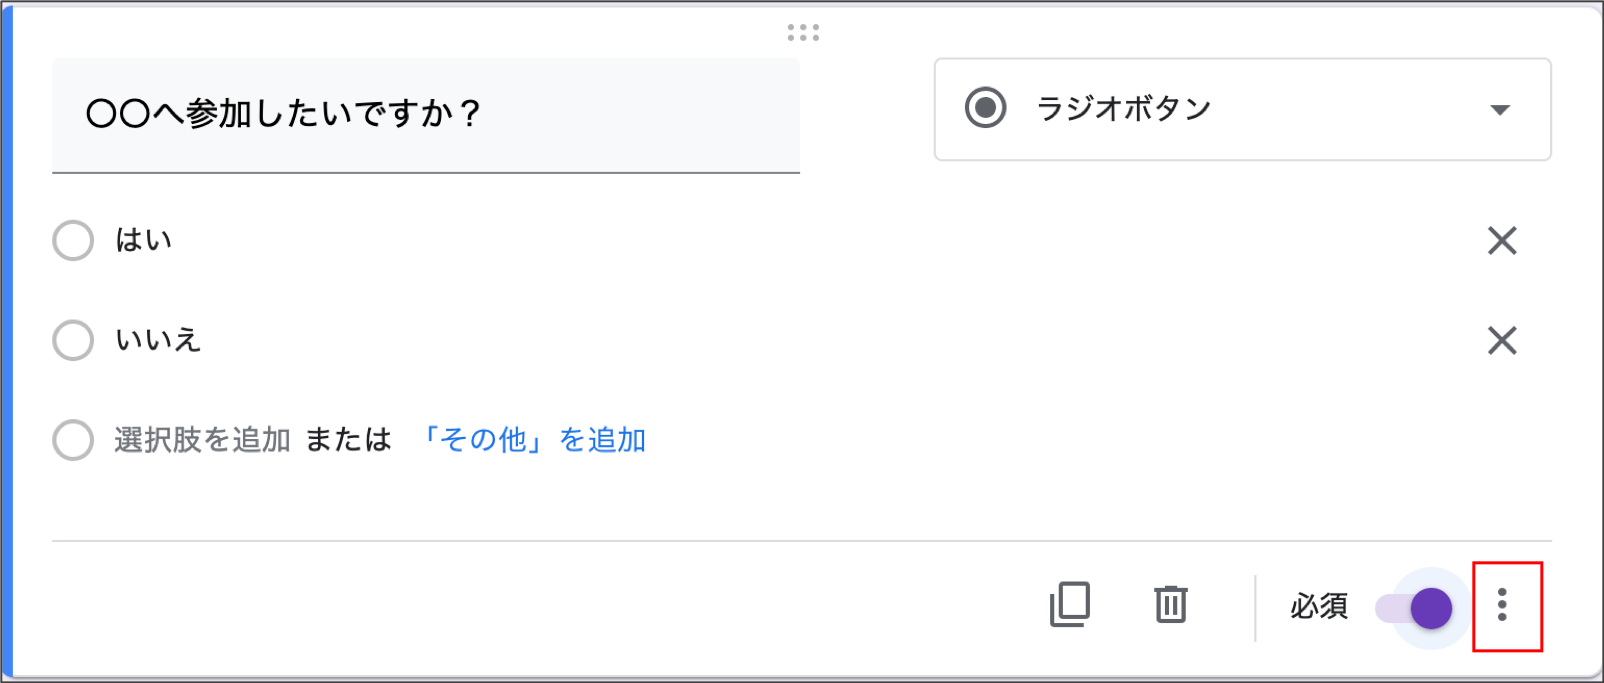Click 選択肢を追加 to add option
Image resolution: width=1604 pixels, height=683 pixels.
(202, 440)
